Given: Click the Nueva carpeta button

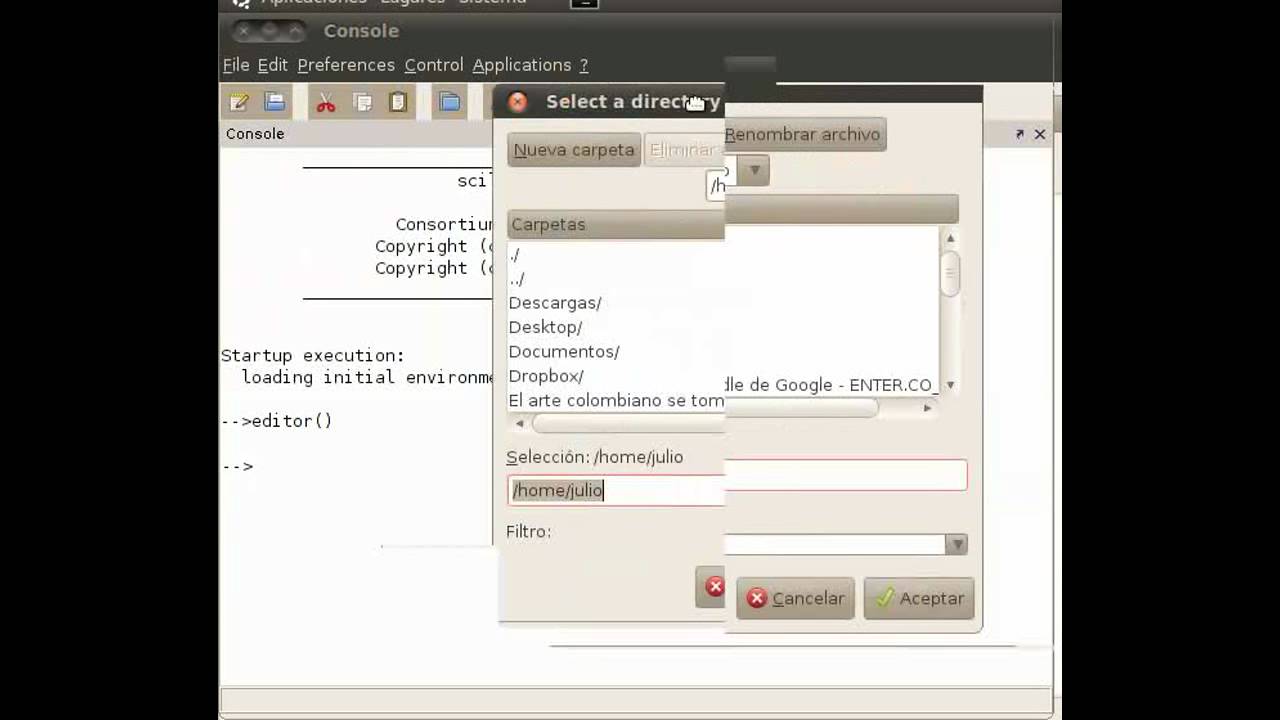Looking at the screenshot, I should click(574, 150).
